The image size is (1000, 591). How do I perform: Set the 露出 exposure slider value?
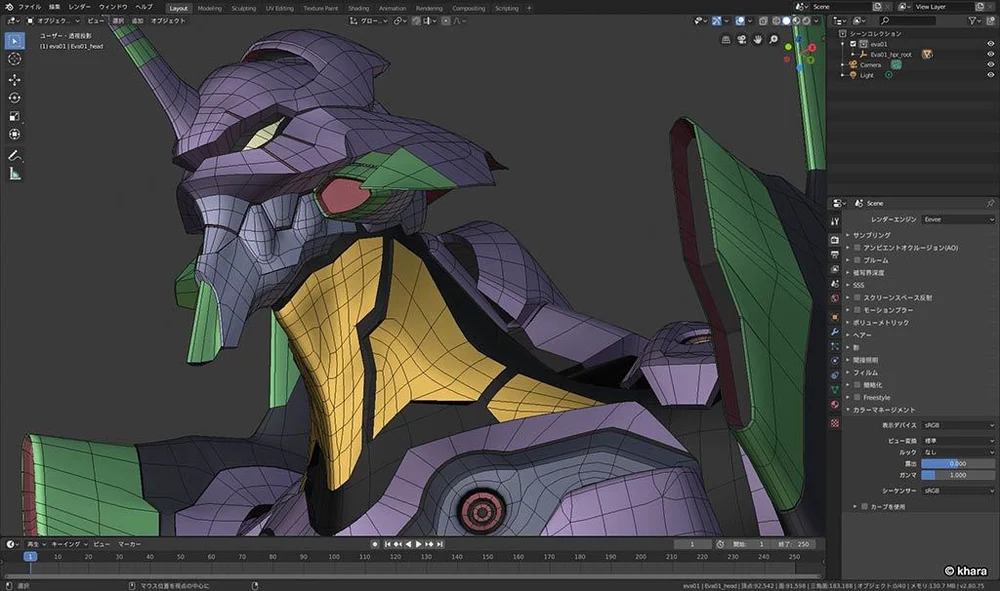[958, 463]
